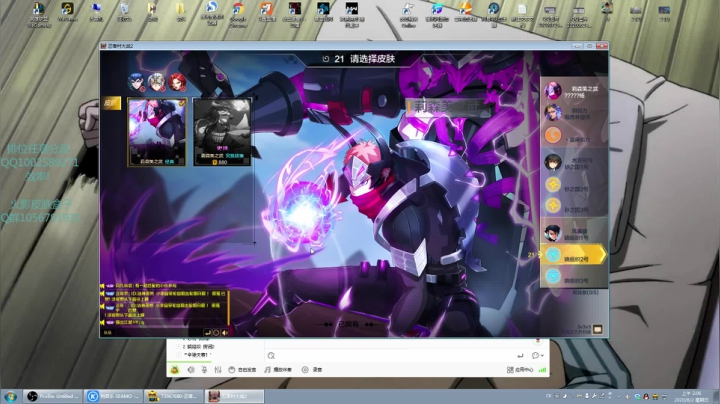Toggle speaker volume in voice app toolbar
This screenshot has width=720, height=404.
coord(191,370)
